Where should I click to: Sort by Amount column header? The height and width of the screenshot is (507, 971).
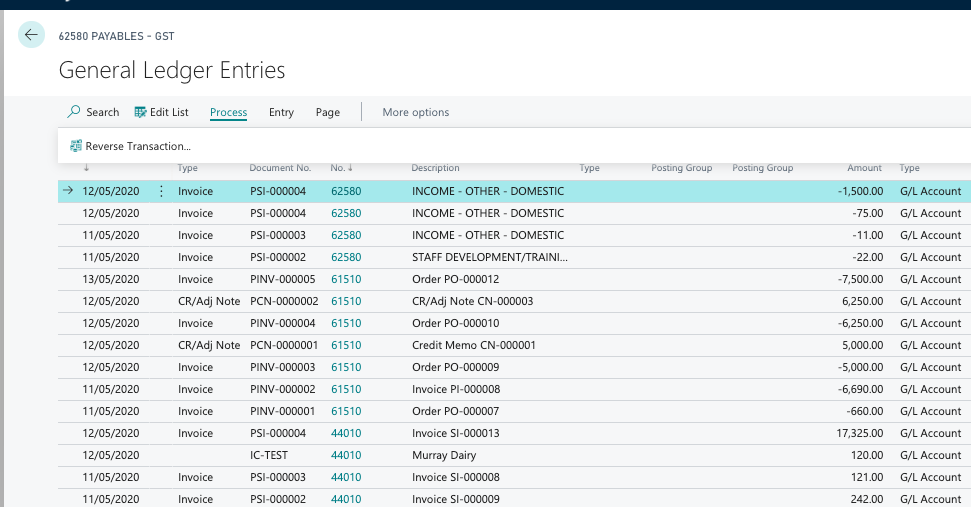click(864, 168)
